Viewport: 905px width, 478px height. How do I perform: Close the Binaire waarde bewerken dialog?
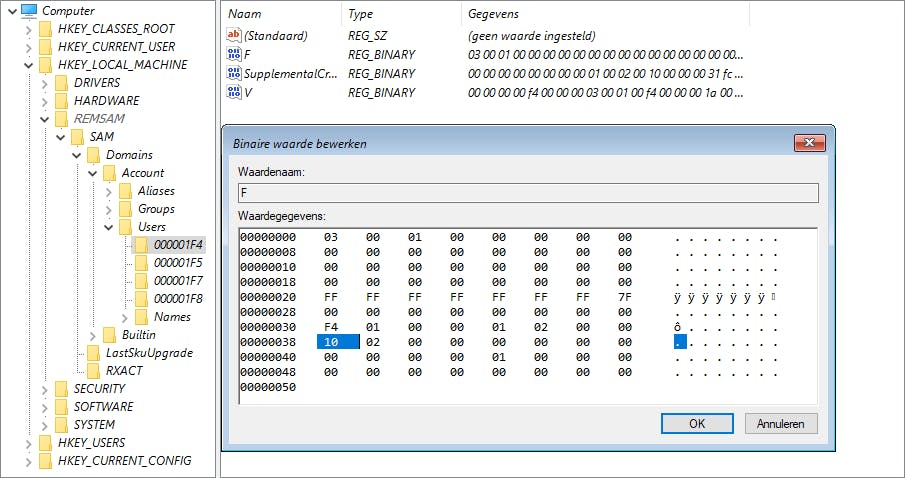pyautogui.click(x=809, y=143)
